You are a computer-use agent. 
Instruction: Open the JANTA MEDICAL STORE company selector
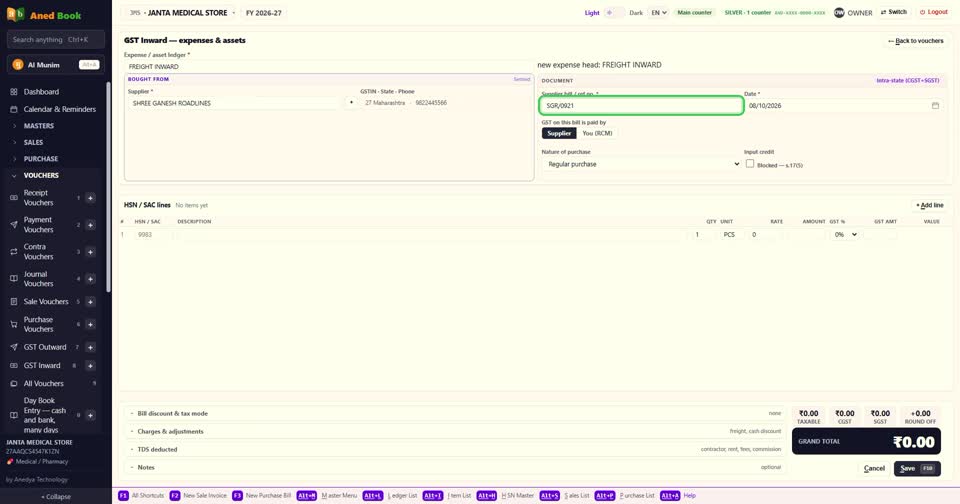pyautogui.click(x=183, y=13)
